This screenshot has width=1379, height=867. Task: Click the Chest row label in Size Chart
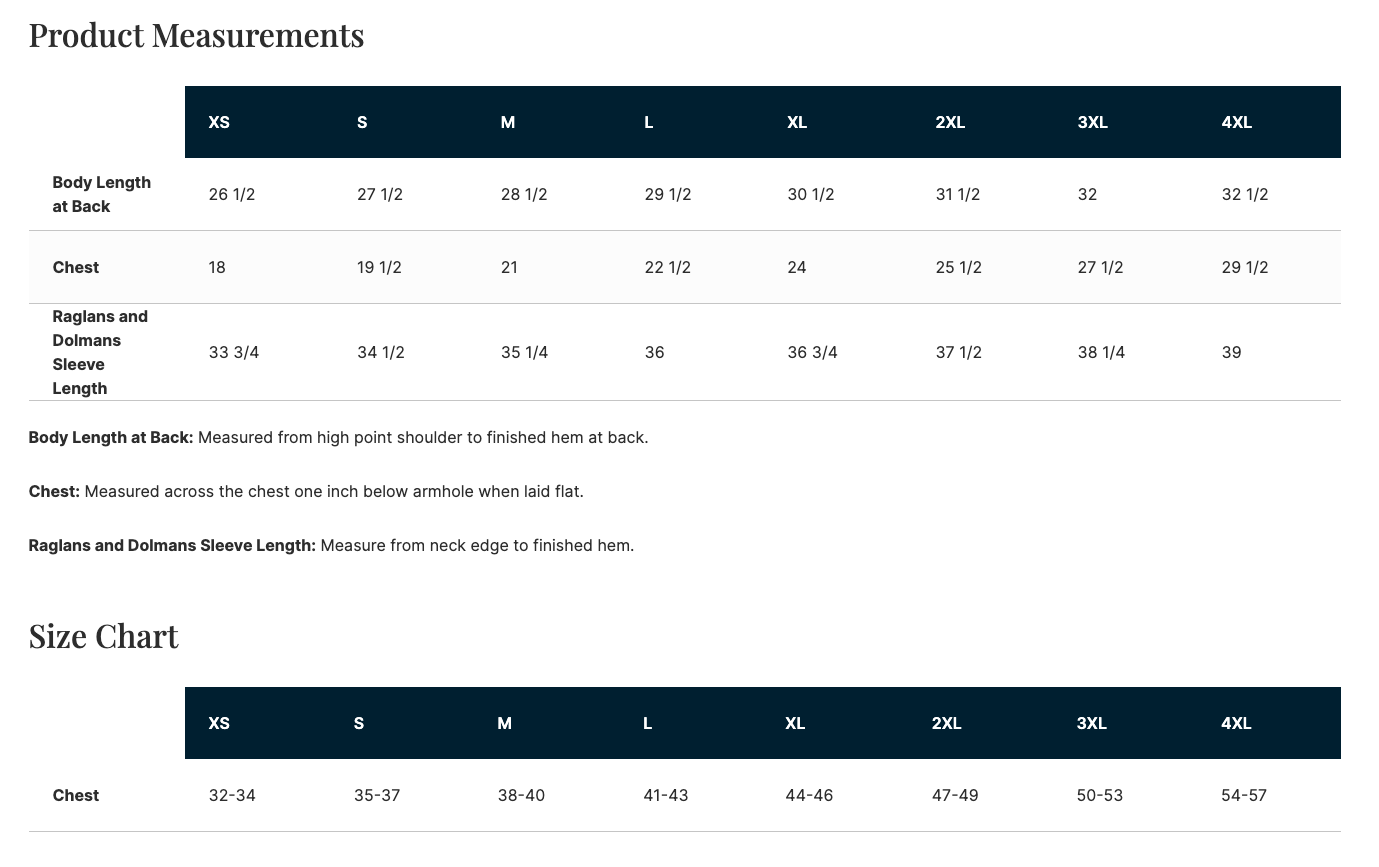click(x=76, y=795)
